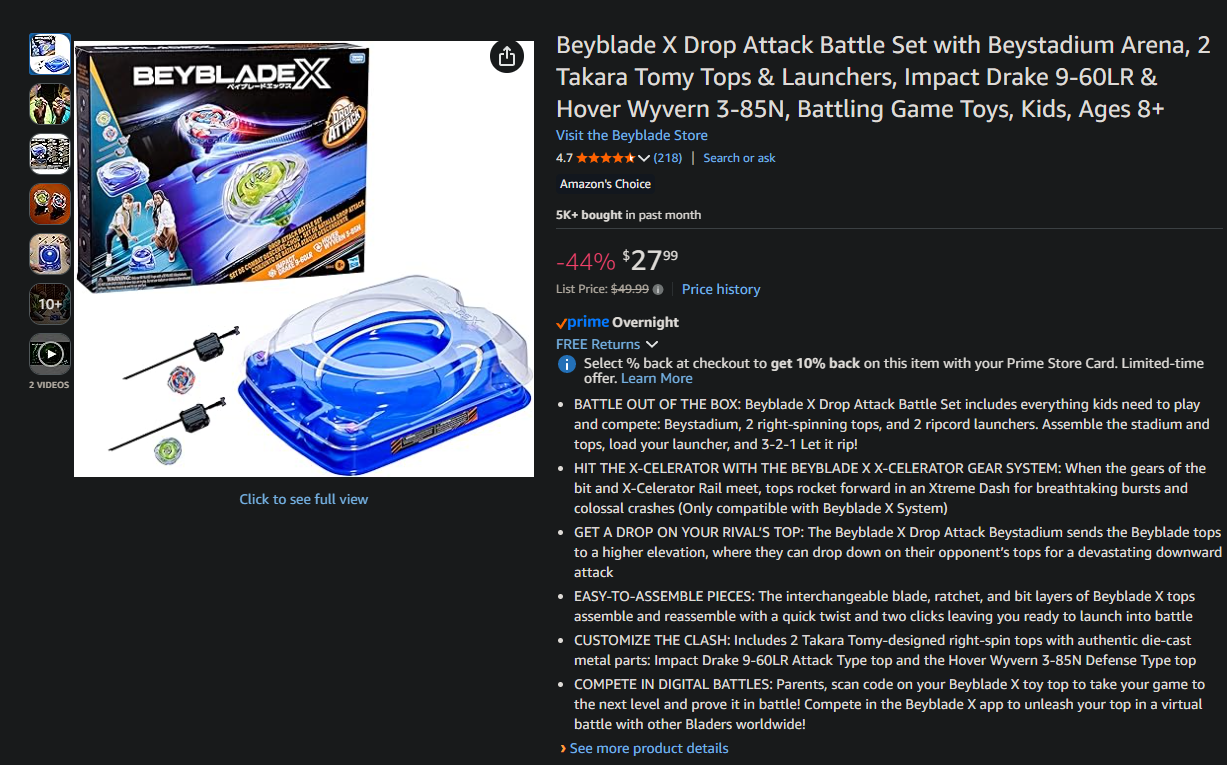1227x765 pixels.
Task: Open the 10+ more images thumbnail
Action: pyautogui.click(x=50, y=303)
